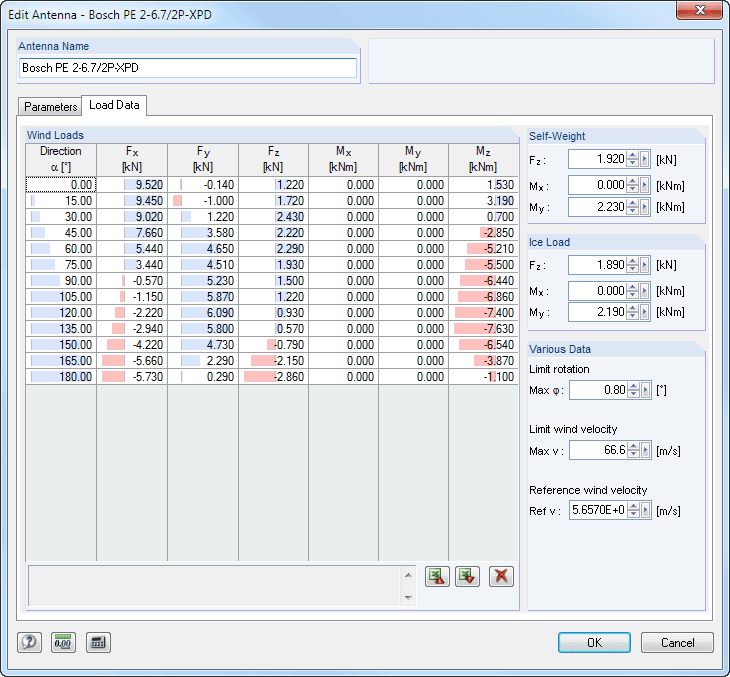Adjust Self-Weight Fz spinner
The height and width of the screenshot is (677, 730).
click(x=632, y=159)
